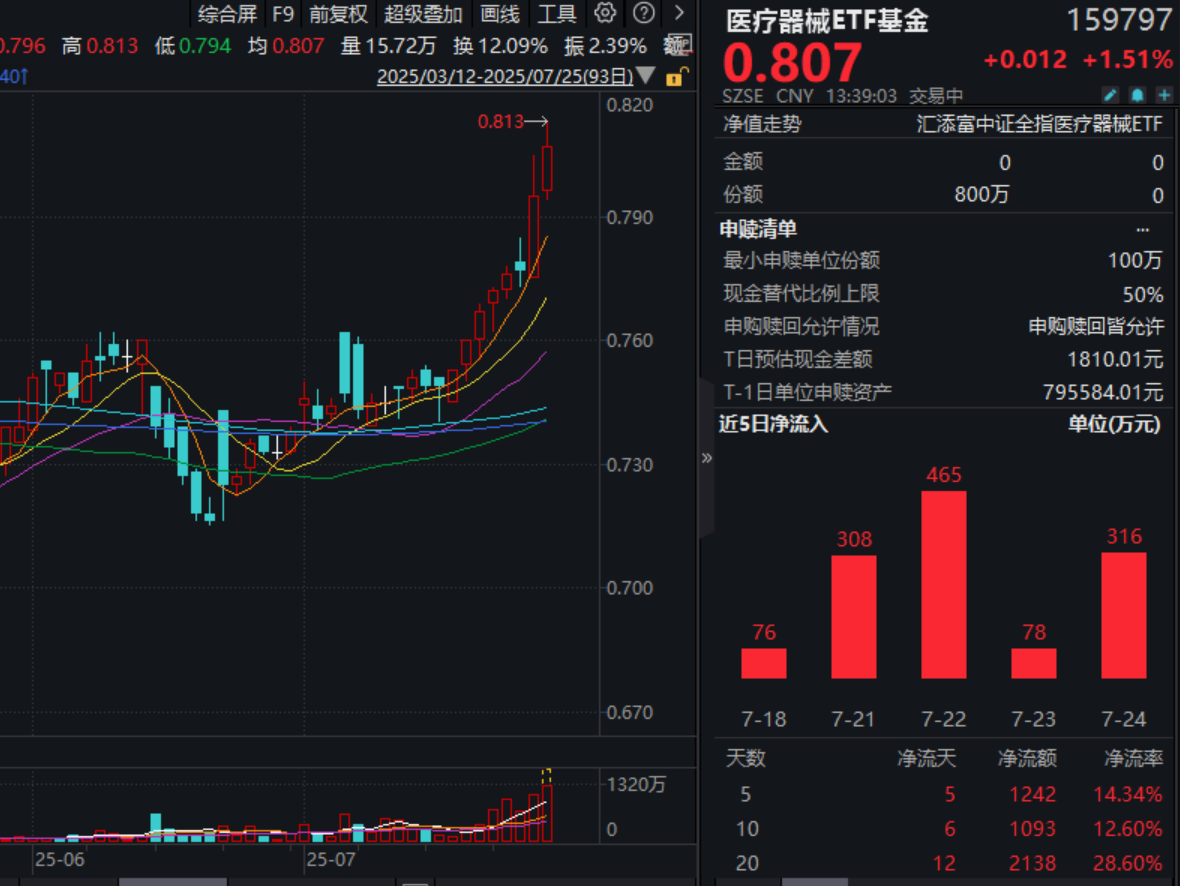Expand 申赎清单 details via the ellipsis
The width and height of the screenshot is (1180, 886).
(x=1143, y=228)
